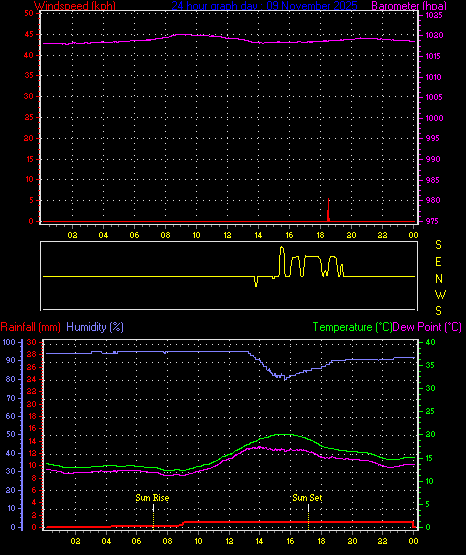Image resolution: width=466 pixels, height=555 pixels.
Task: Click the Sun Rise label
Action: pos(152,498)
